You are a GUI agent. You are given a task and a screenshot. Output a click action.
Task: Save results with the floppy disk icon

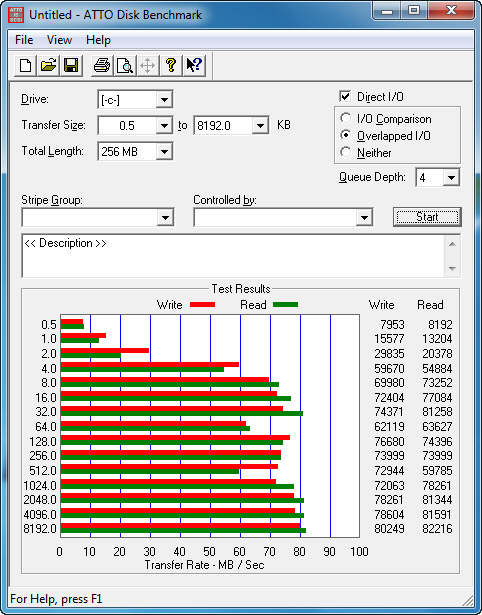[71, 65]
